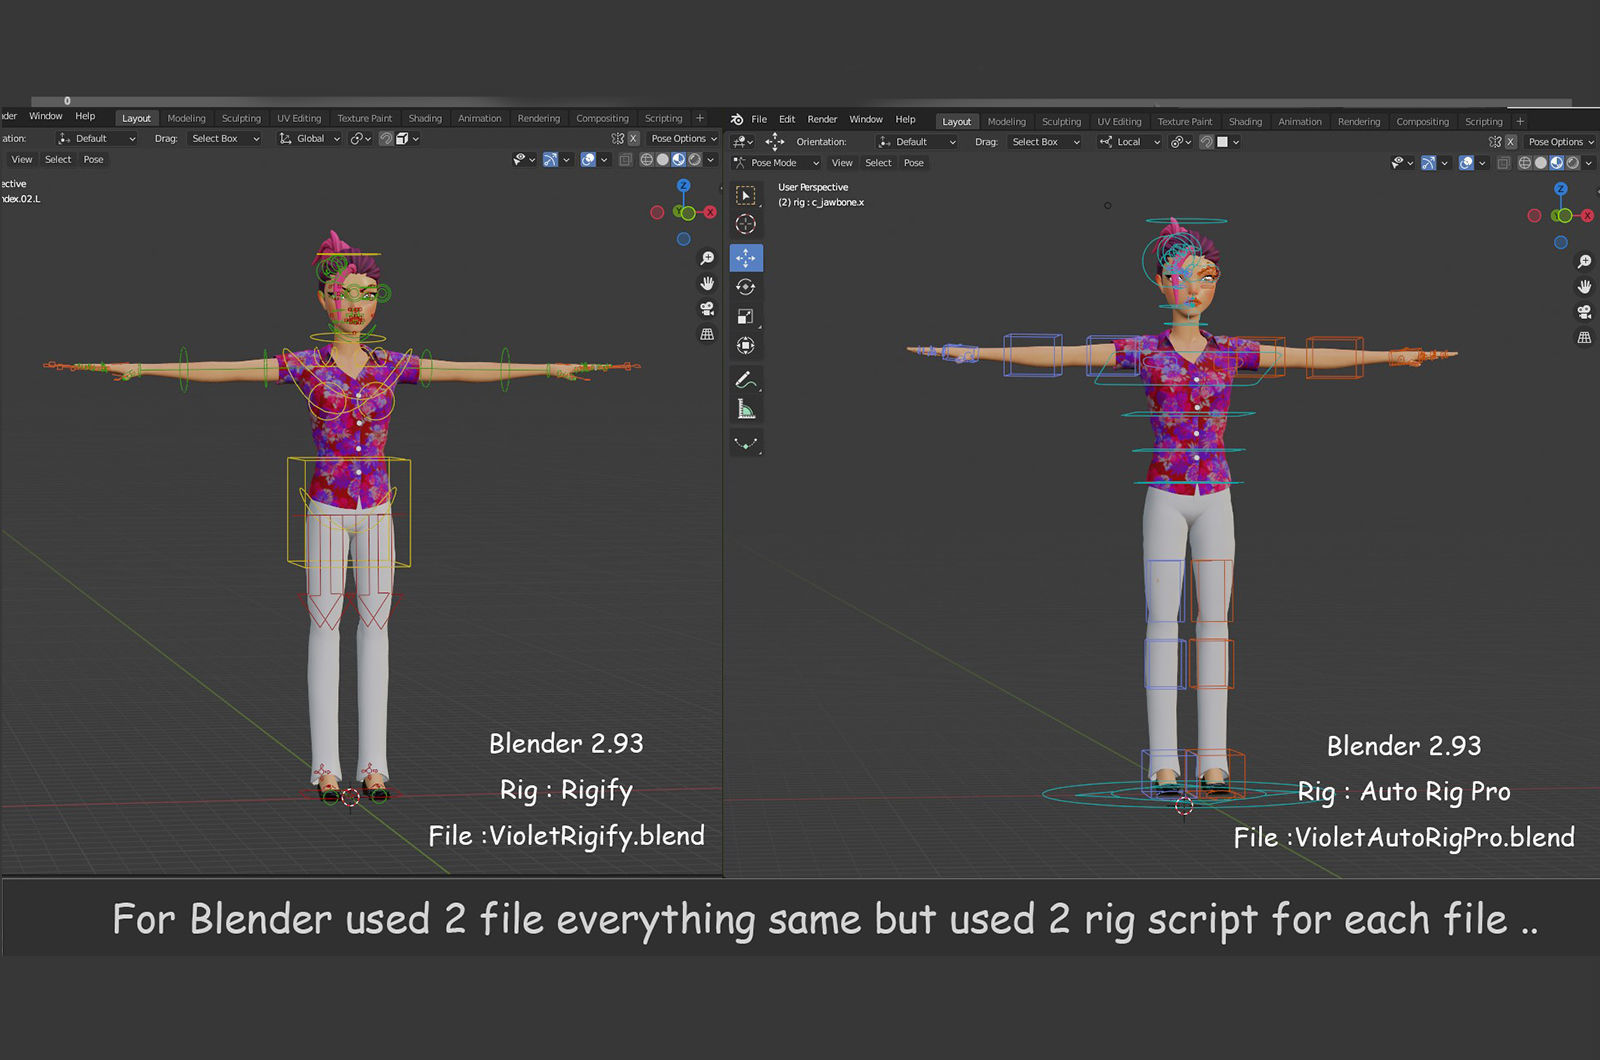Toggle proportional editing in right header
Image resolution: width=1600 pixels, height=1060 pixels.
[x=1207, y=142]
